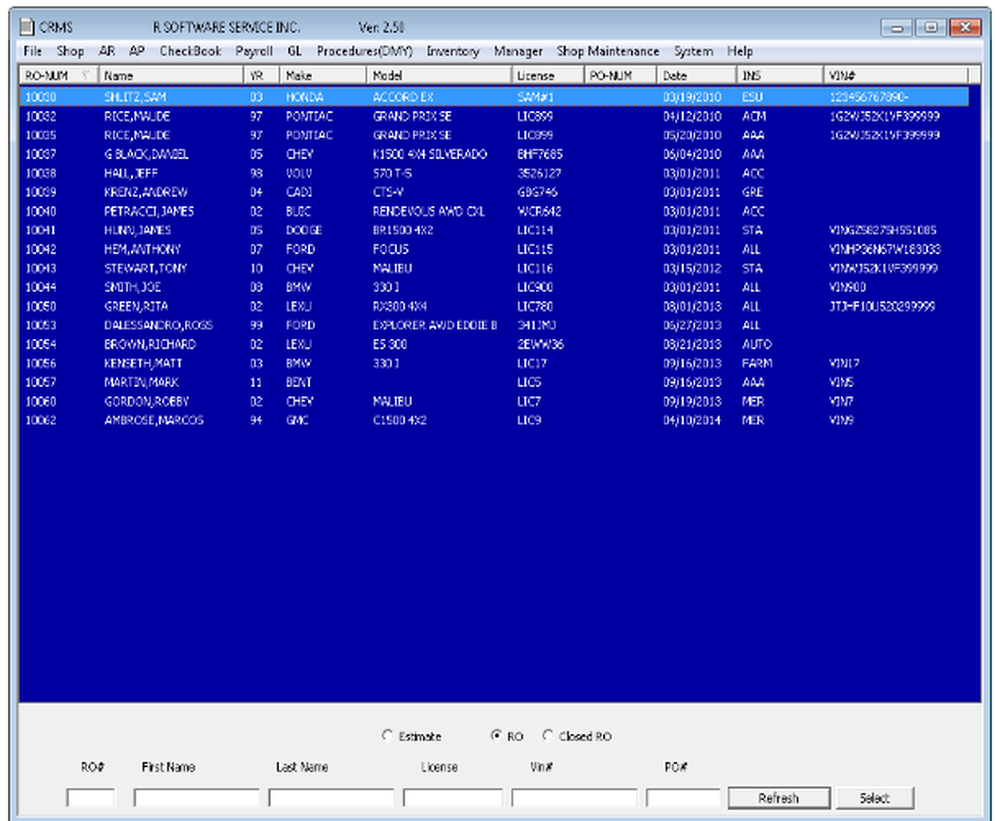Click VIN JTJHF10U520299999 cell
Screen dimensions: 1000x821
[x=882, y=306]
